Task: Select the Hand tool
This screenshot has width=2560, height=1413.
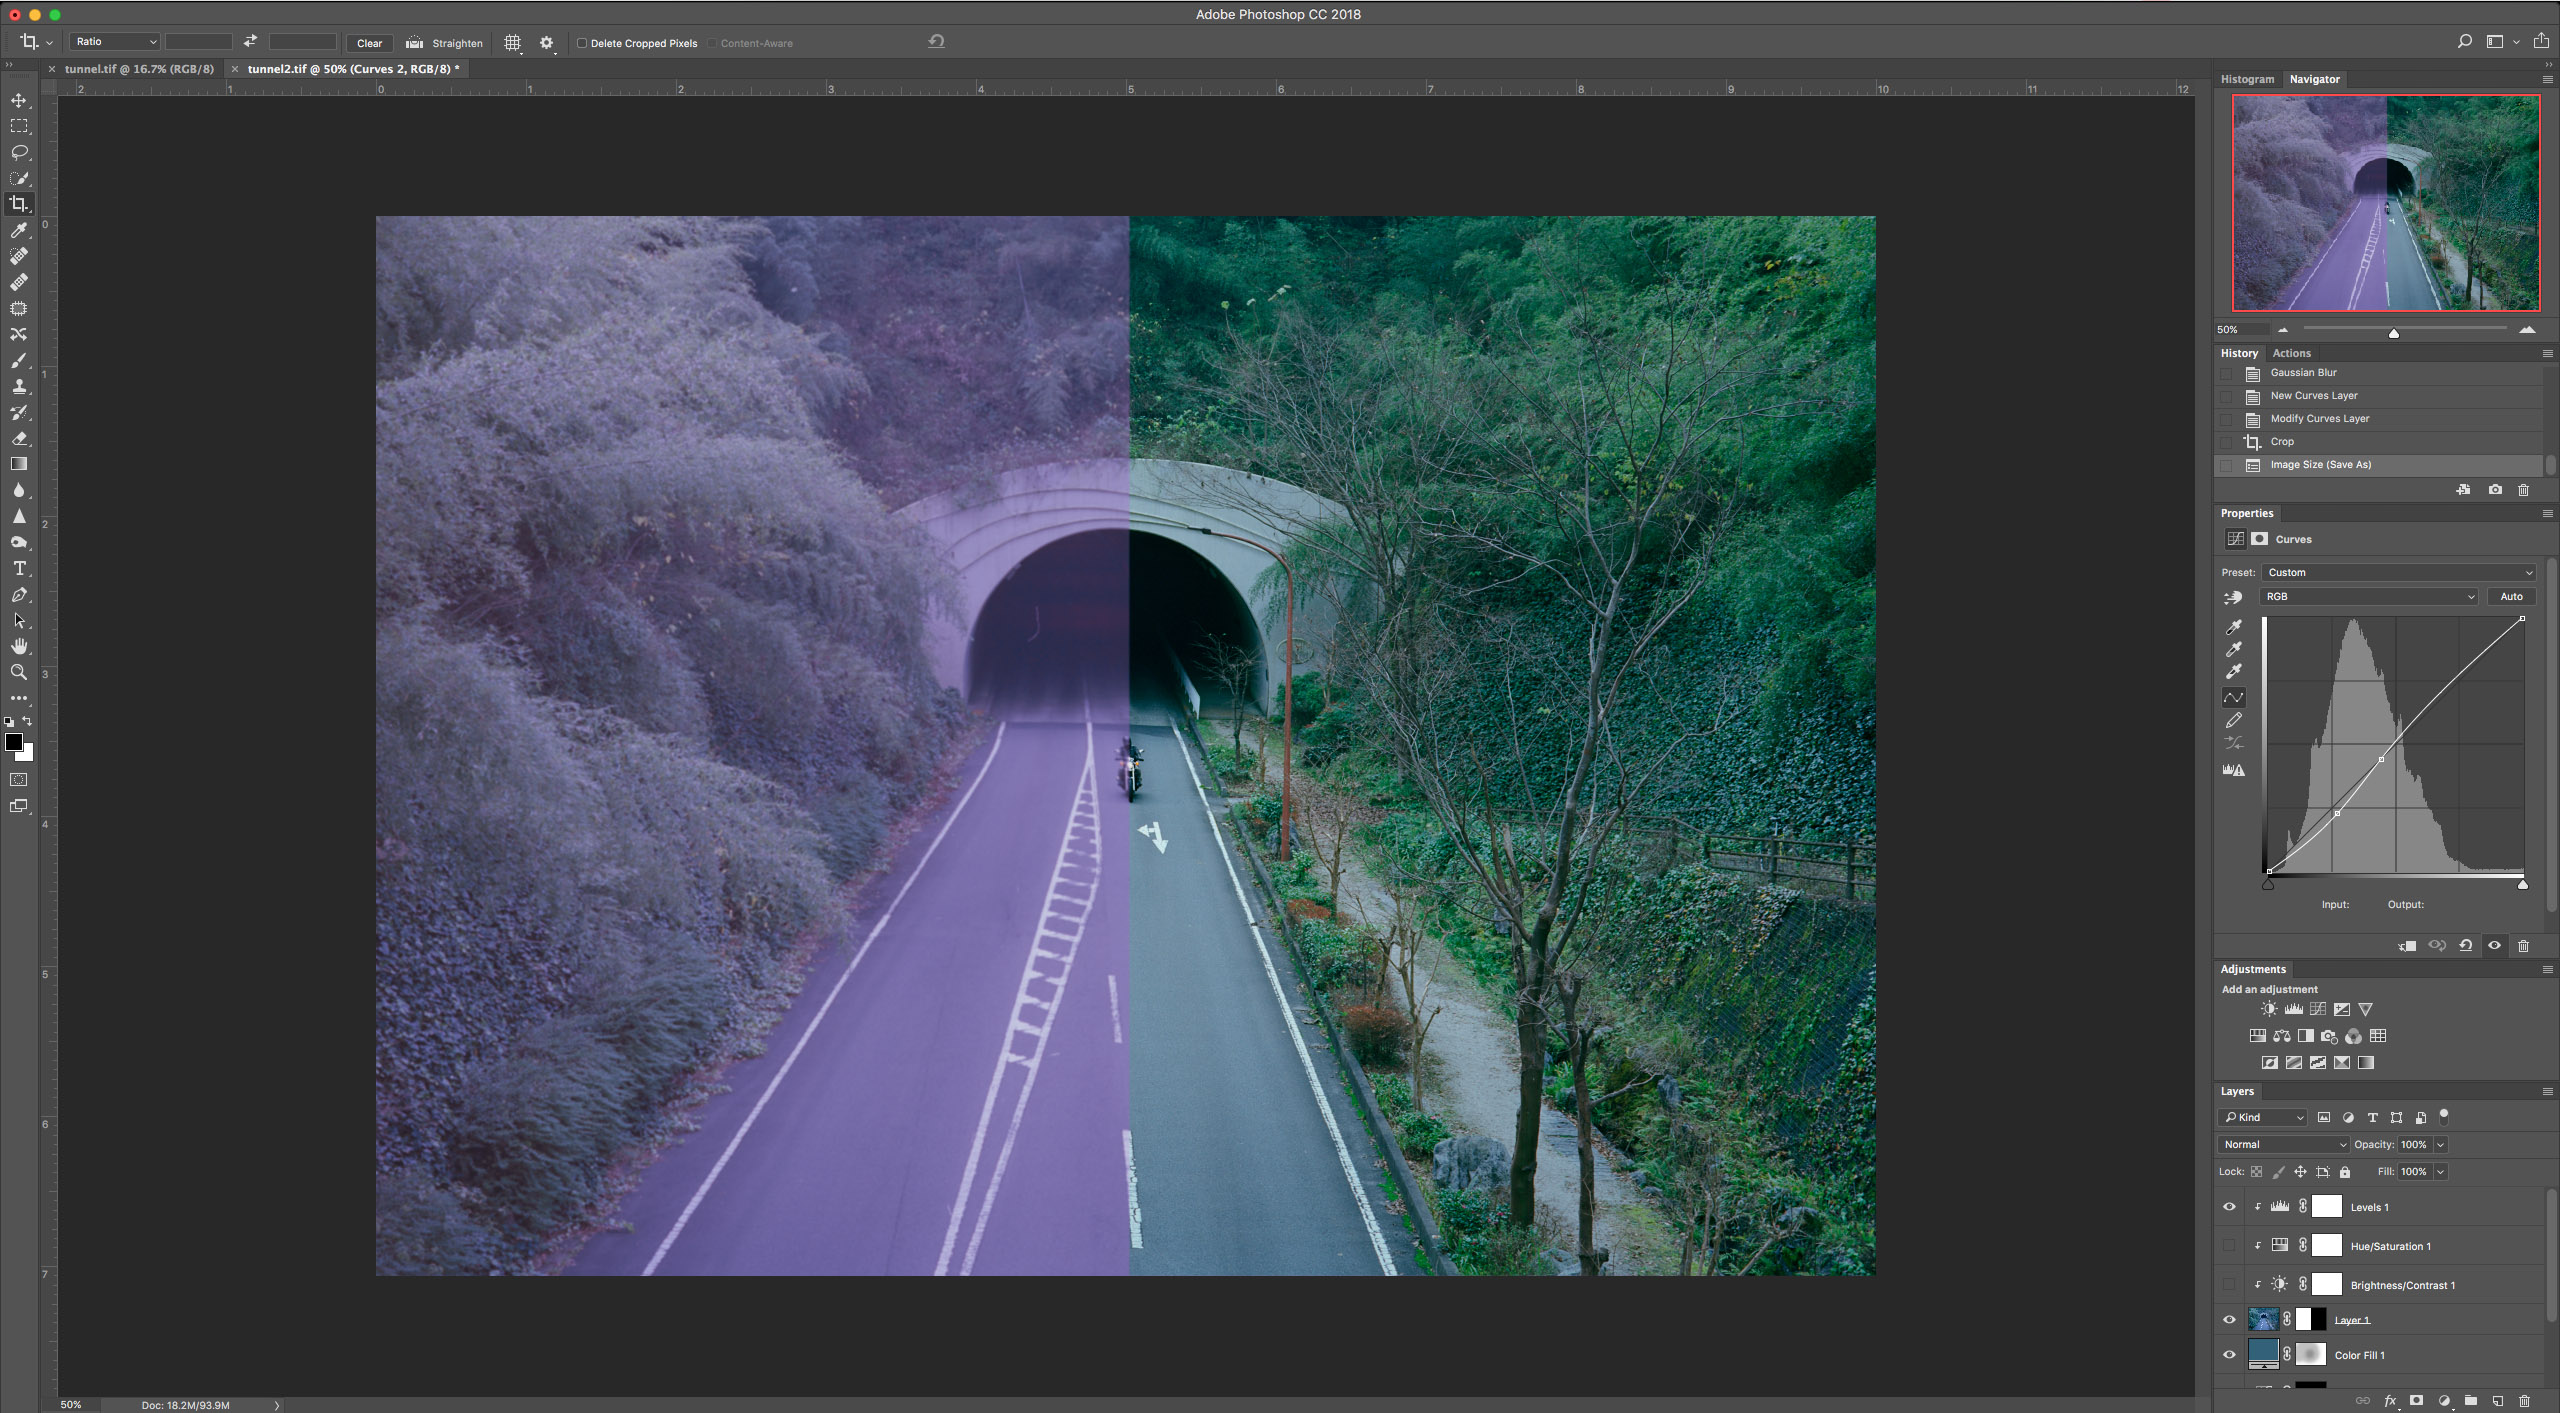Action: tap(19, 646)
